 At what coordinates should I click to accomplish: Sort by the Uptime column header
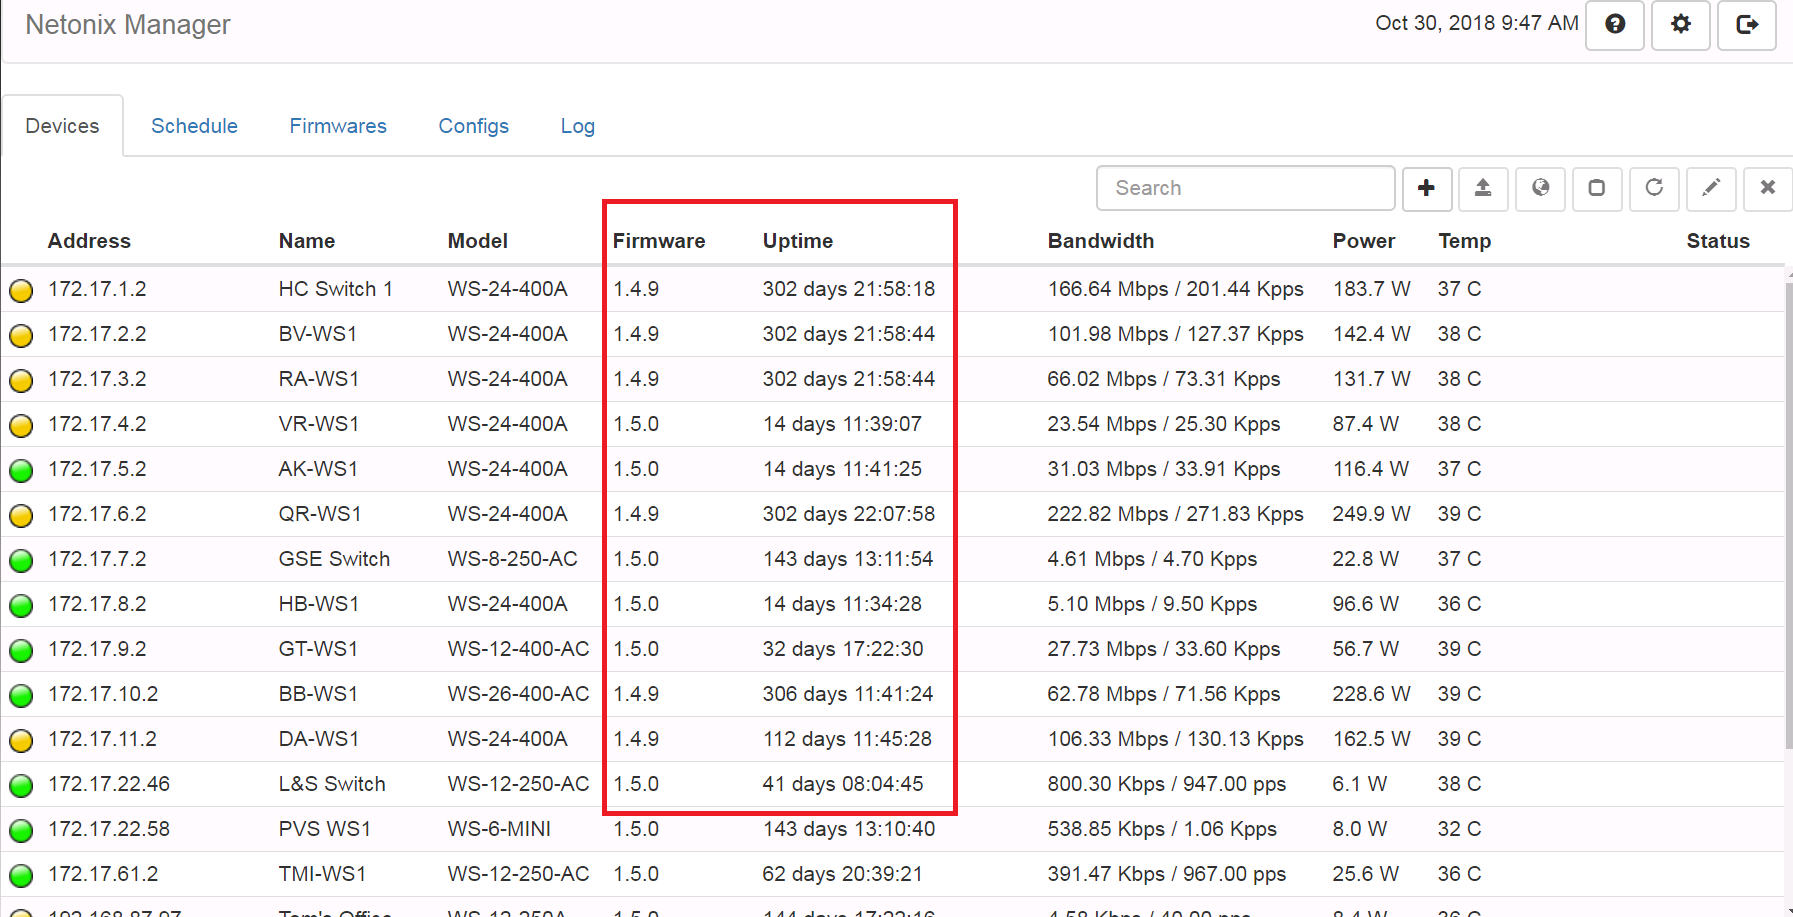[797, 241]
